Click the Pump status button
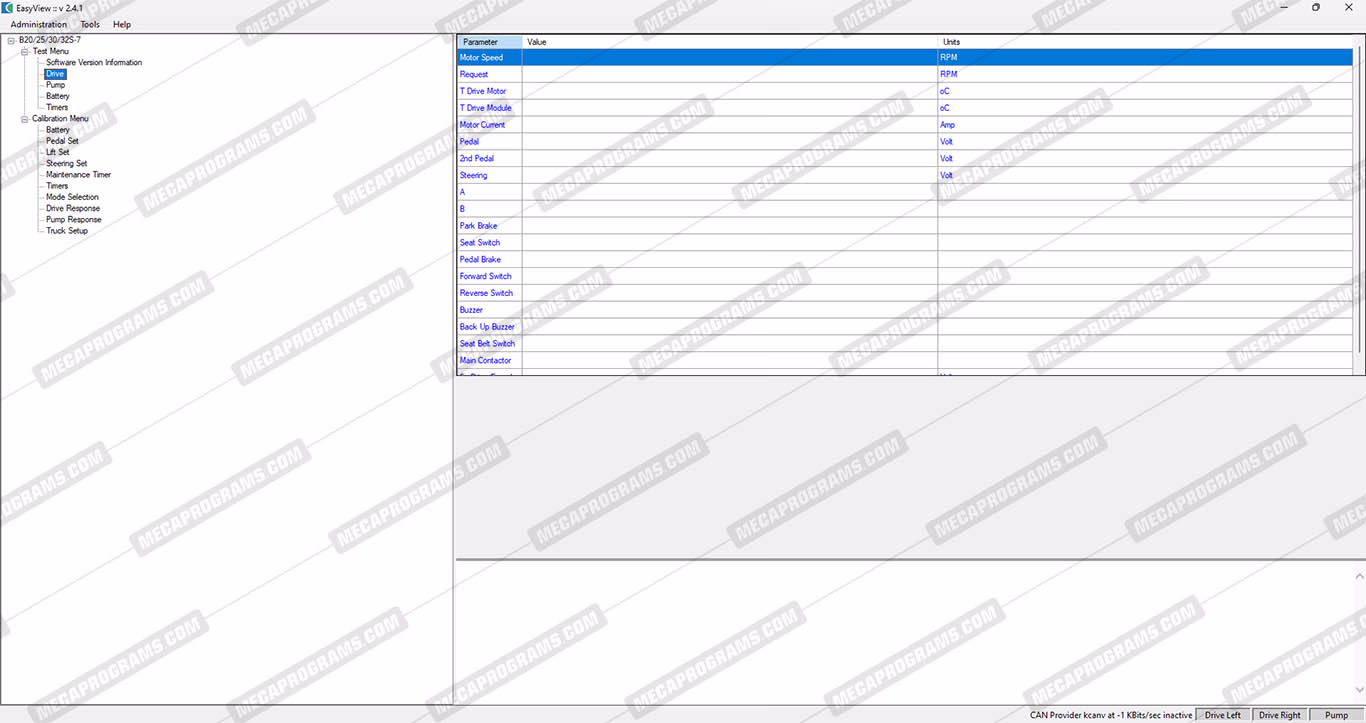 [x=1336, y=715]
